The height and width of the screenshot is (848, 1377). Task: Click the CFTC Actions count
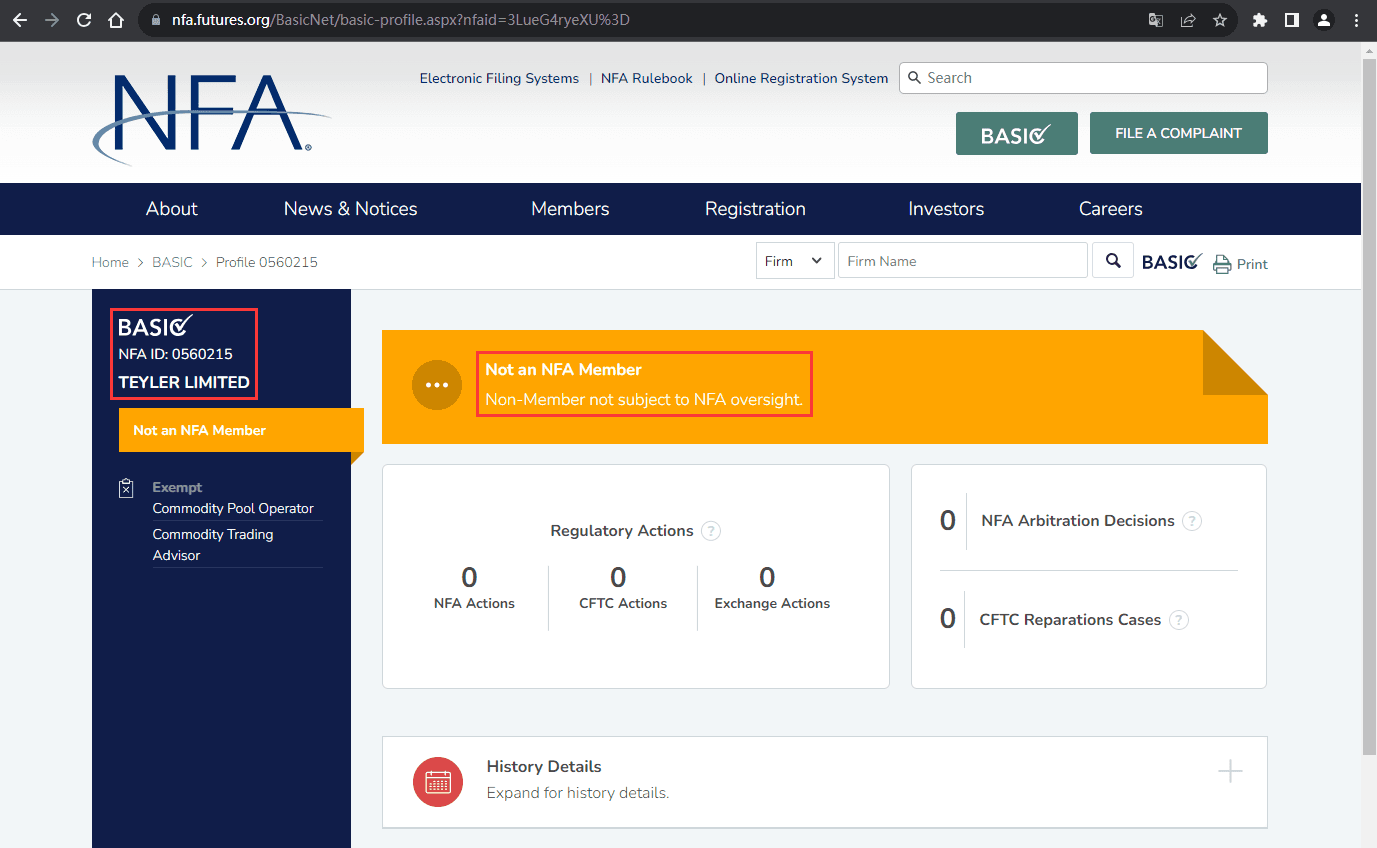pos(618,577)
